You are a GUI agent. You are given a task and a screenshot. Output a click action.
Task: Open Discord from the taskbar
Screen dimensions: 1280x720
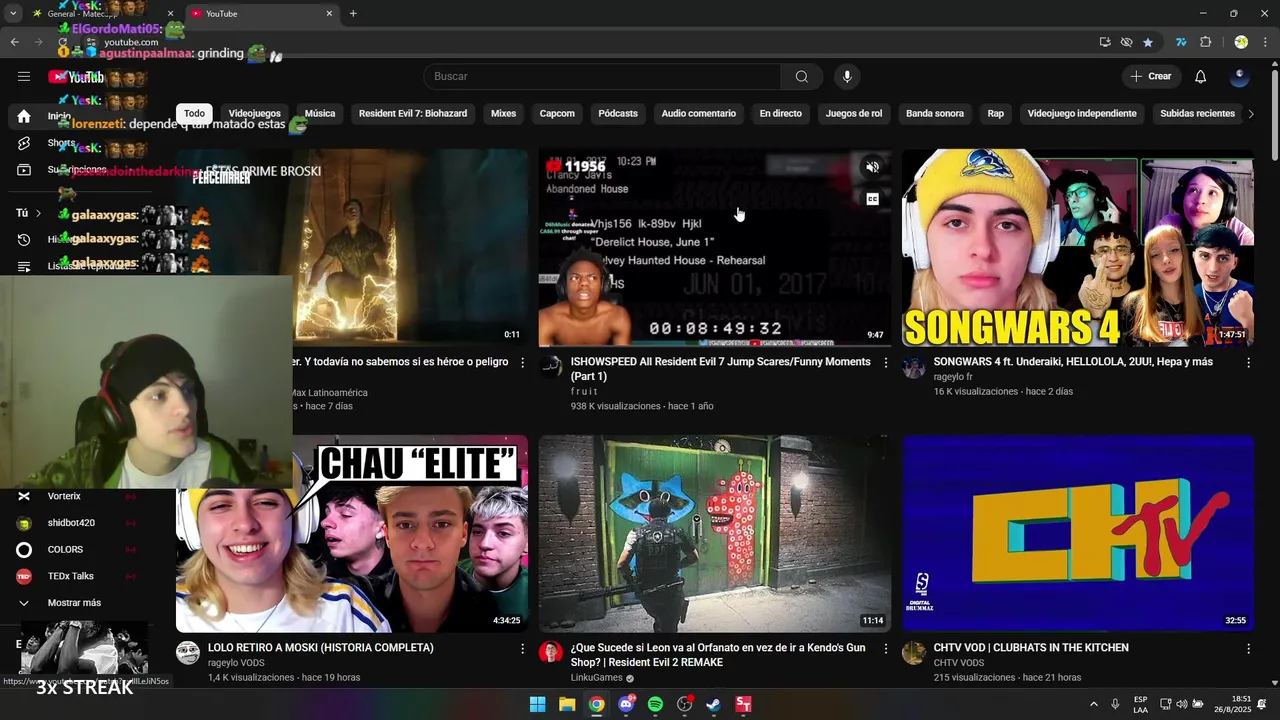coord(626,704)
